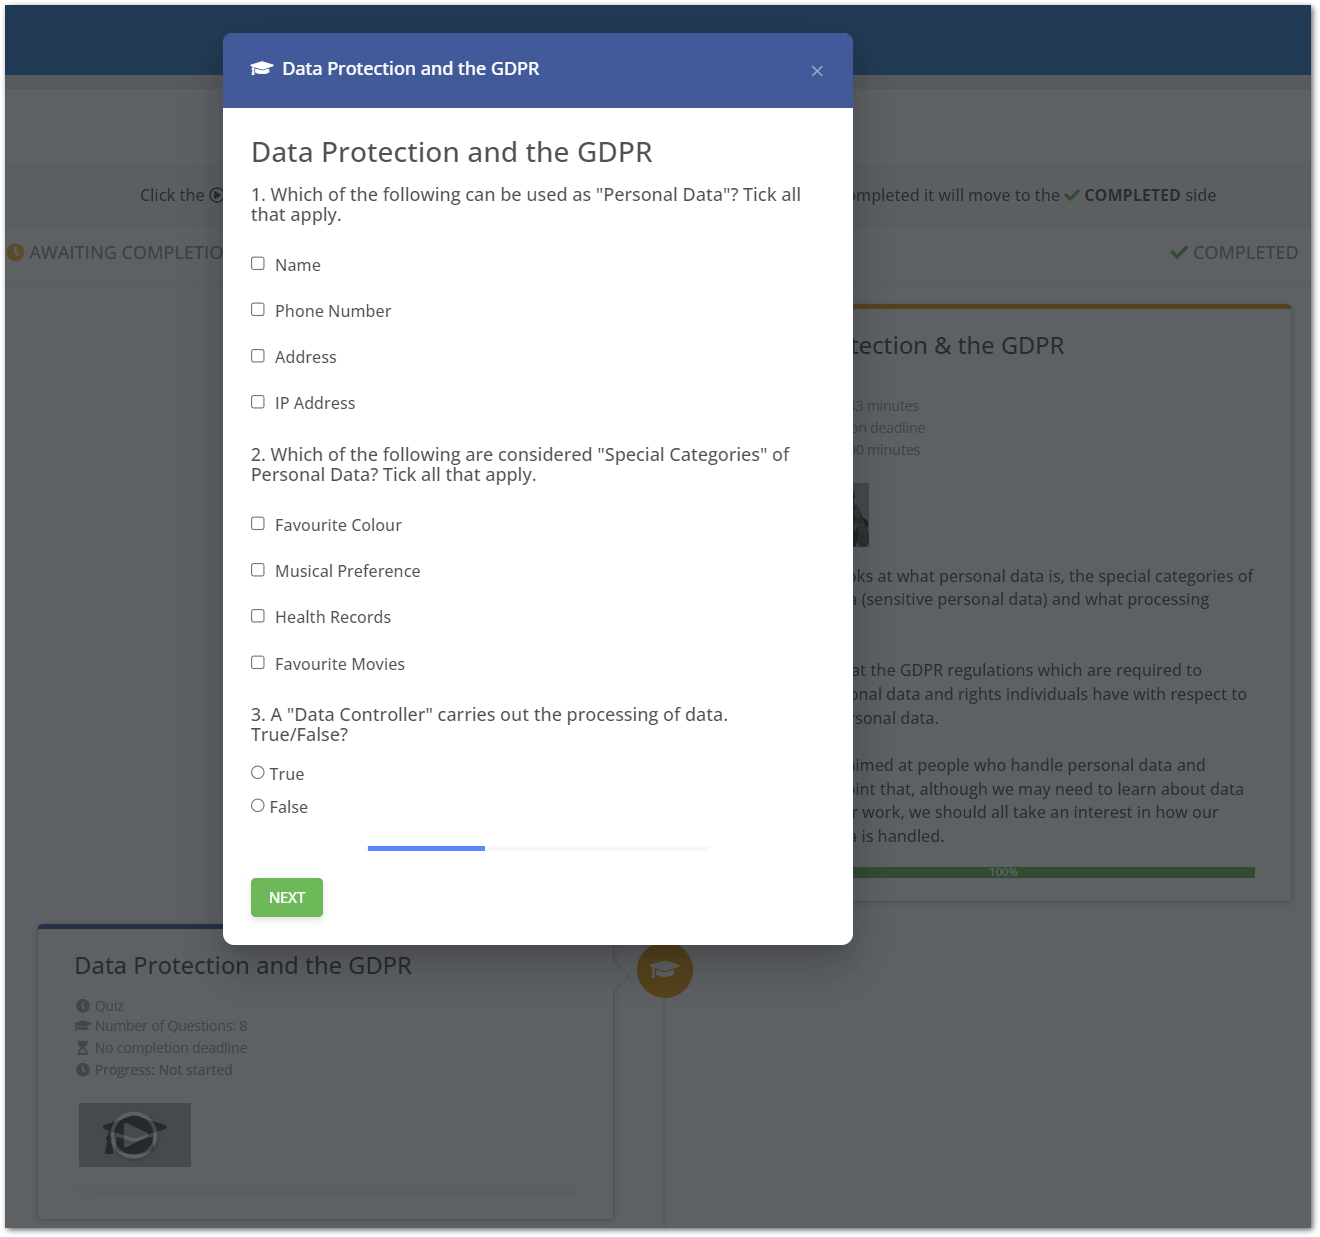Click the clock icon by Progress: Not started
The height and width of the screenshot is (1237, 1320).
pos(82,1070)
